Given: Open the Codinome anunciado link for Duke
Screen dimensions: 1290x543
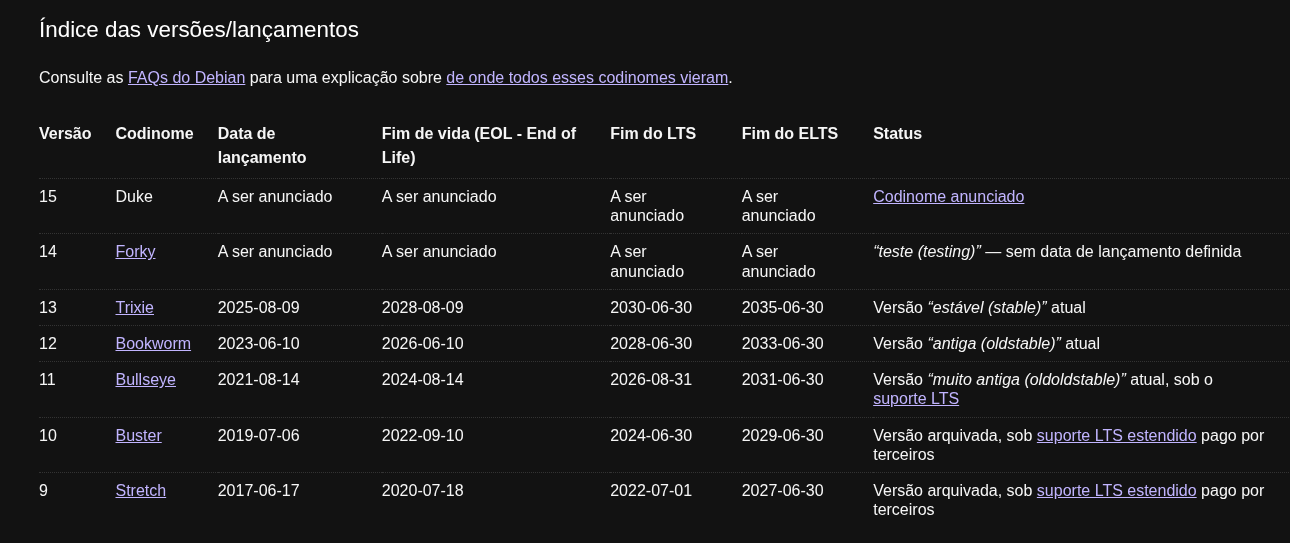Looking at the screenshot, I should click(x=948, y=197).
